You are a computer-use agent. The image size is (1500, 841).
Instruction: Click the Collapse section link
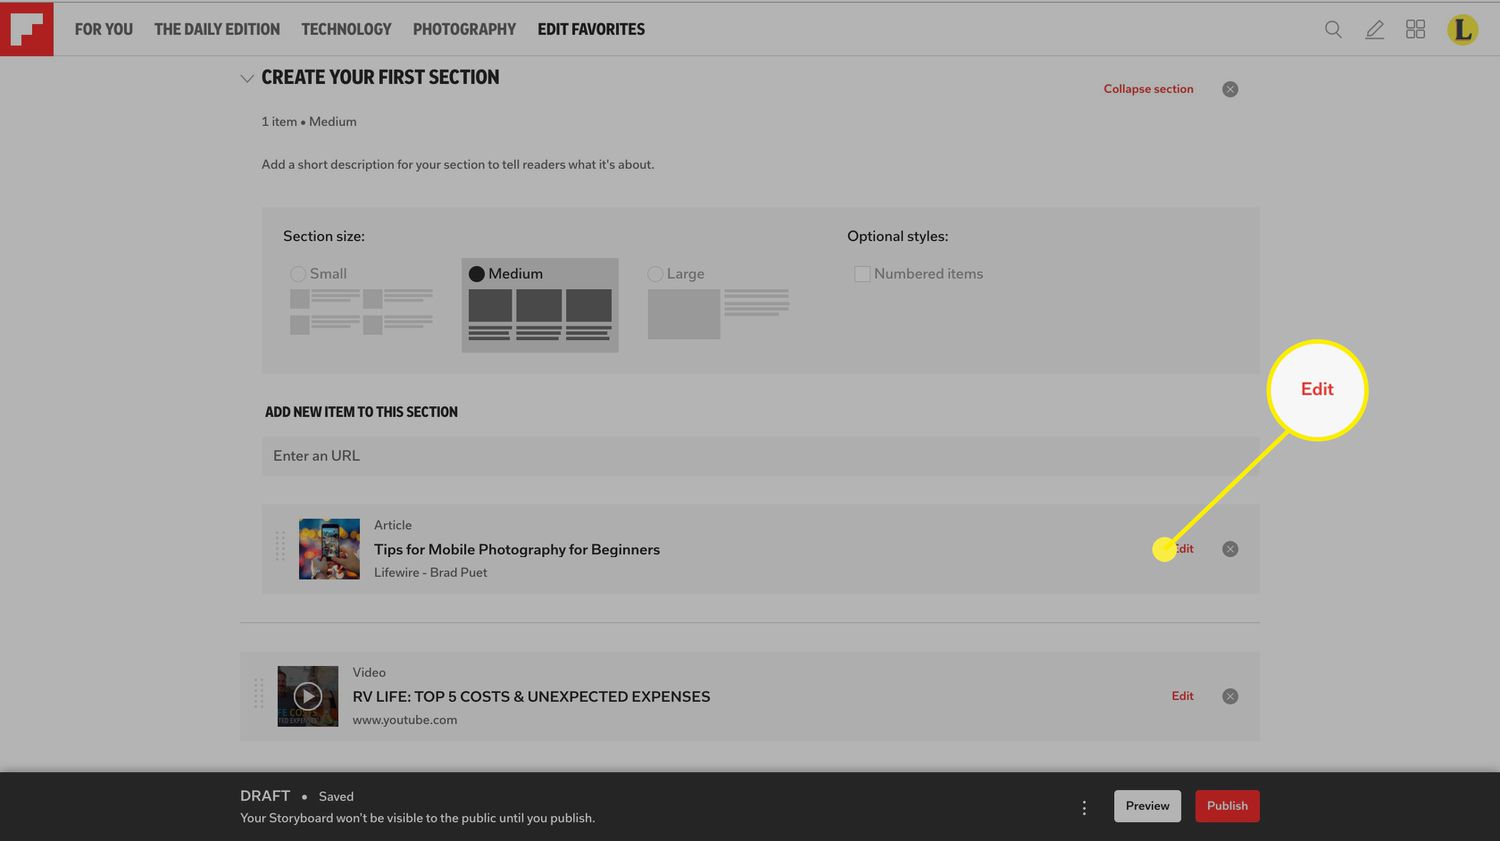point(1148,89)
